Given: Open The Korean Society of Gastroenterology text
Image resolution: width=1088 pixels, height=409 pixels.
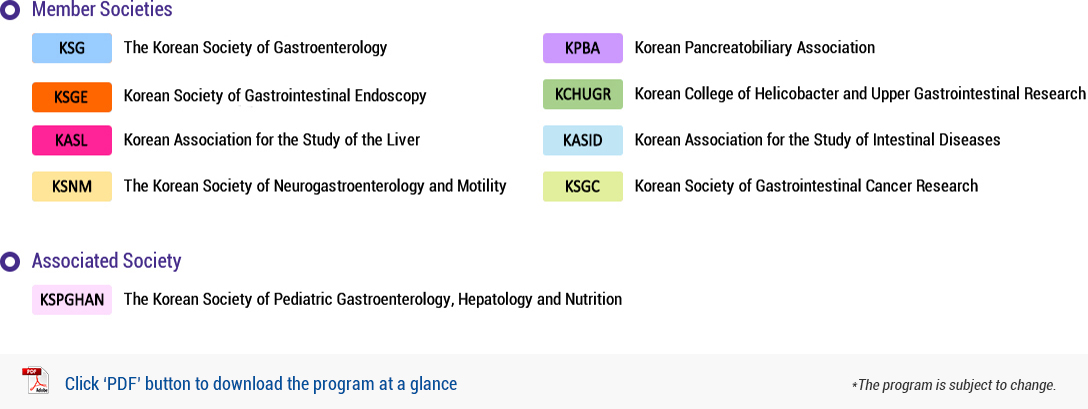Looking at the screenshot, I should coord(255,48).
